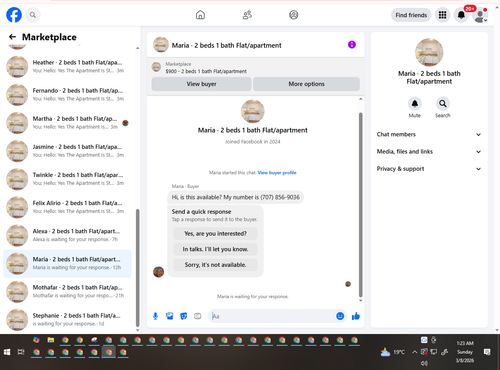Attach a photo file icon
The height and width of the screenshot is (370, 500).
[x=170, y=316]
